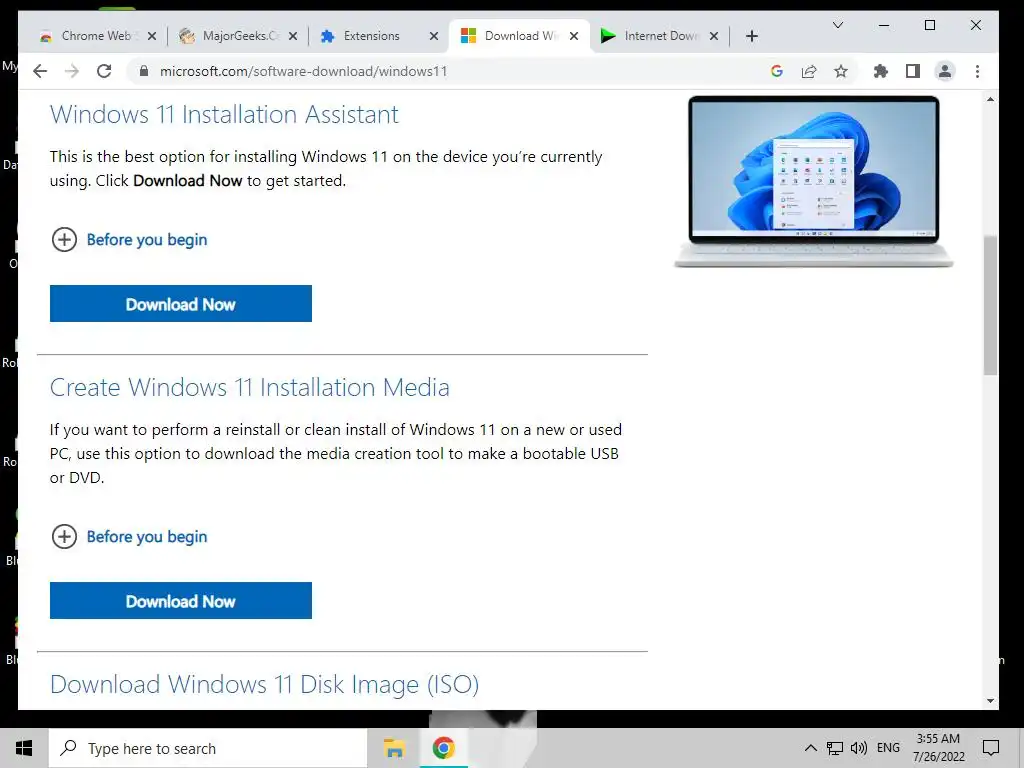Close the Extensions tab
The height and width of the screenshot is (768, 1024).
(x=434, y=36)
